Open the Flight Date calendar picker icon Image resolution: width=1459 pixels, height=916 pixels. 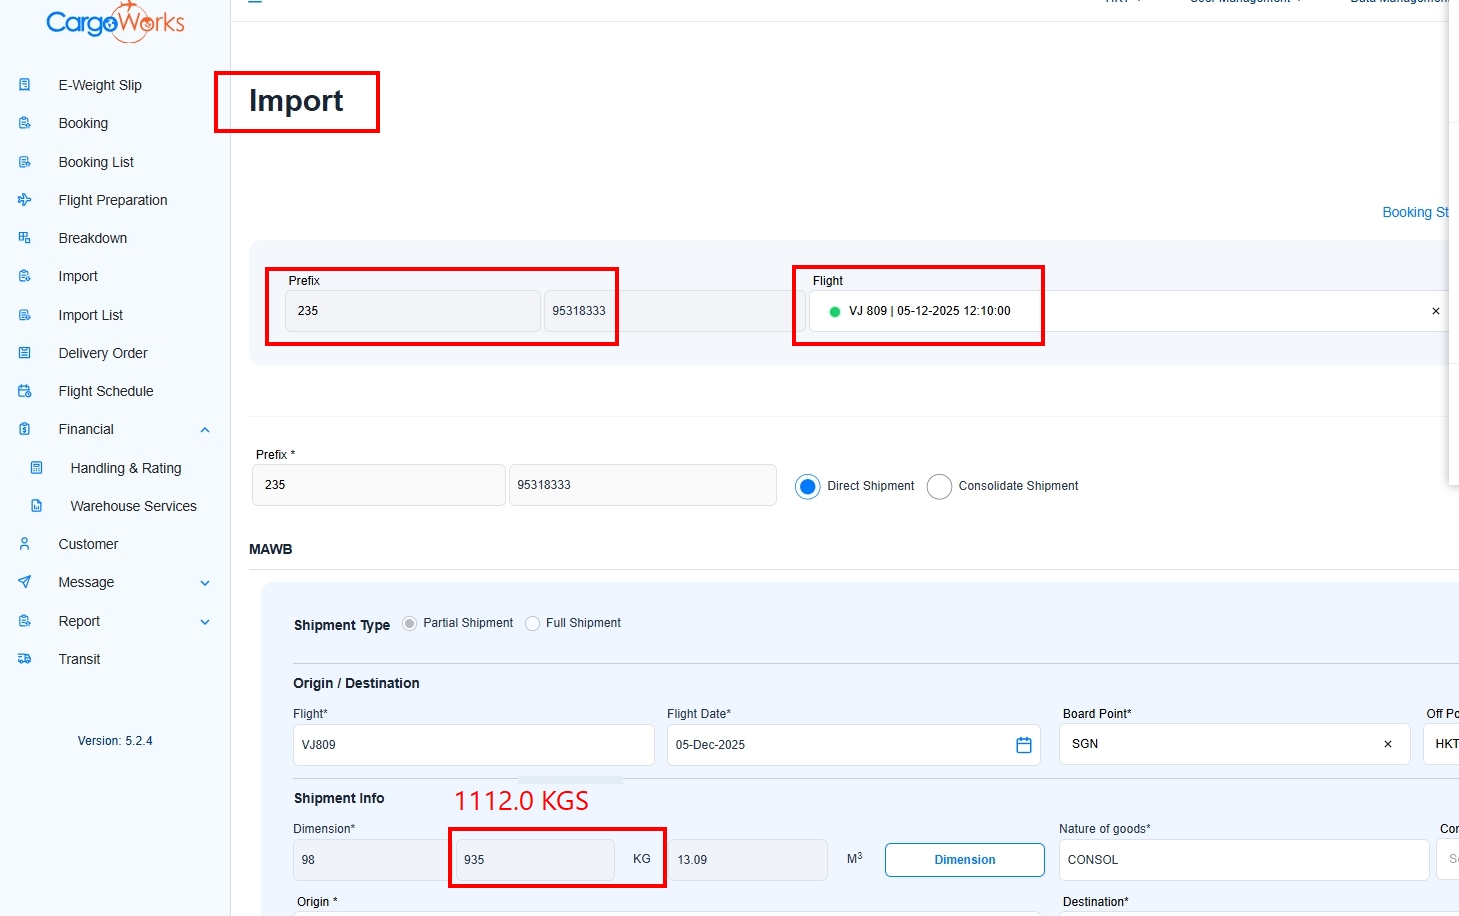tap(1023, 745)
